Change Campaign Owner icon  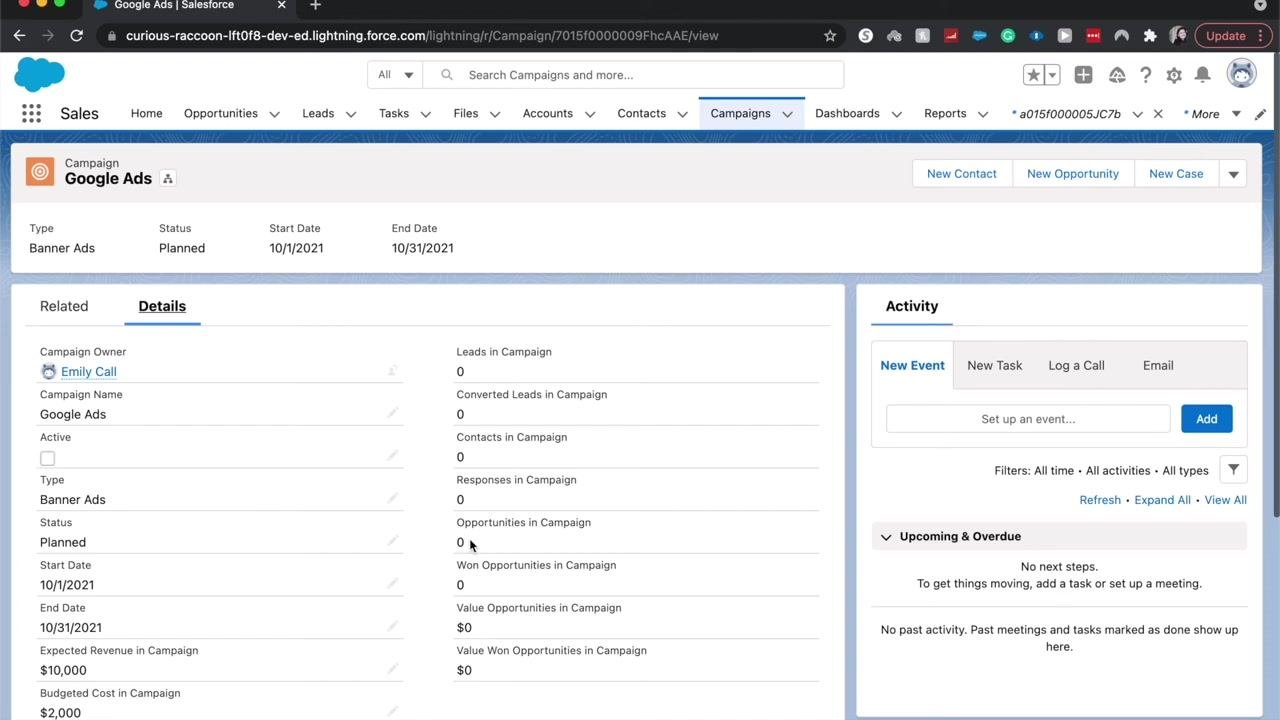[393, 370]
